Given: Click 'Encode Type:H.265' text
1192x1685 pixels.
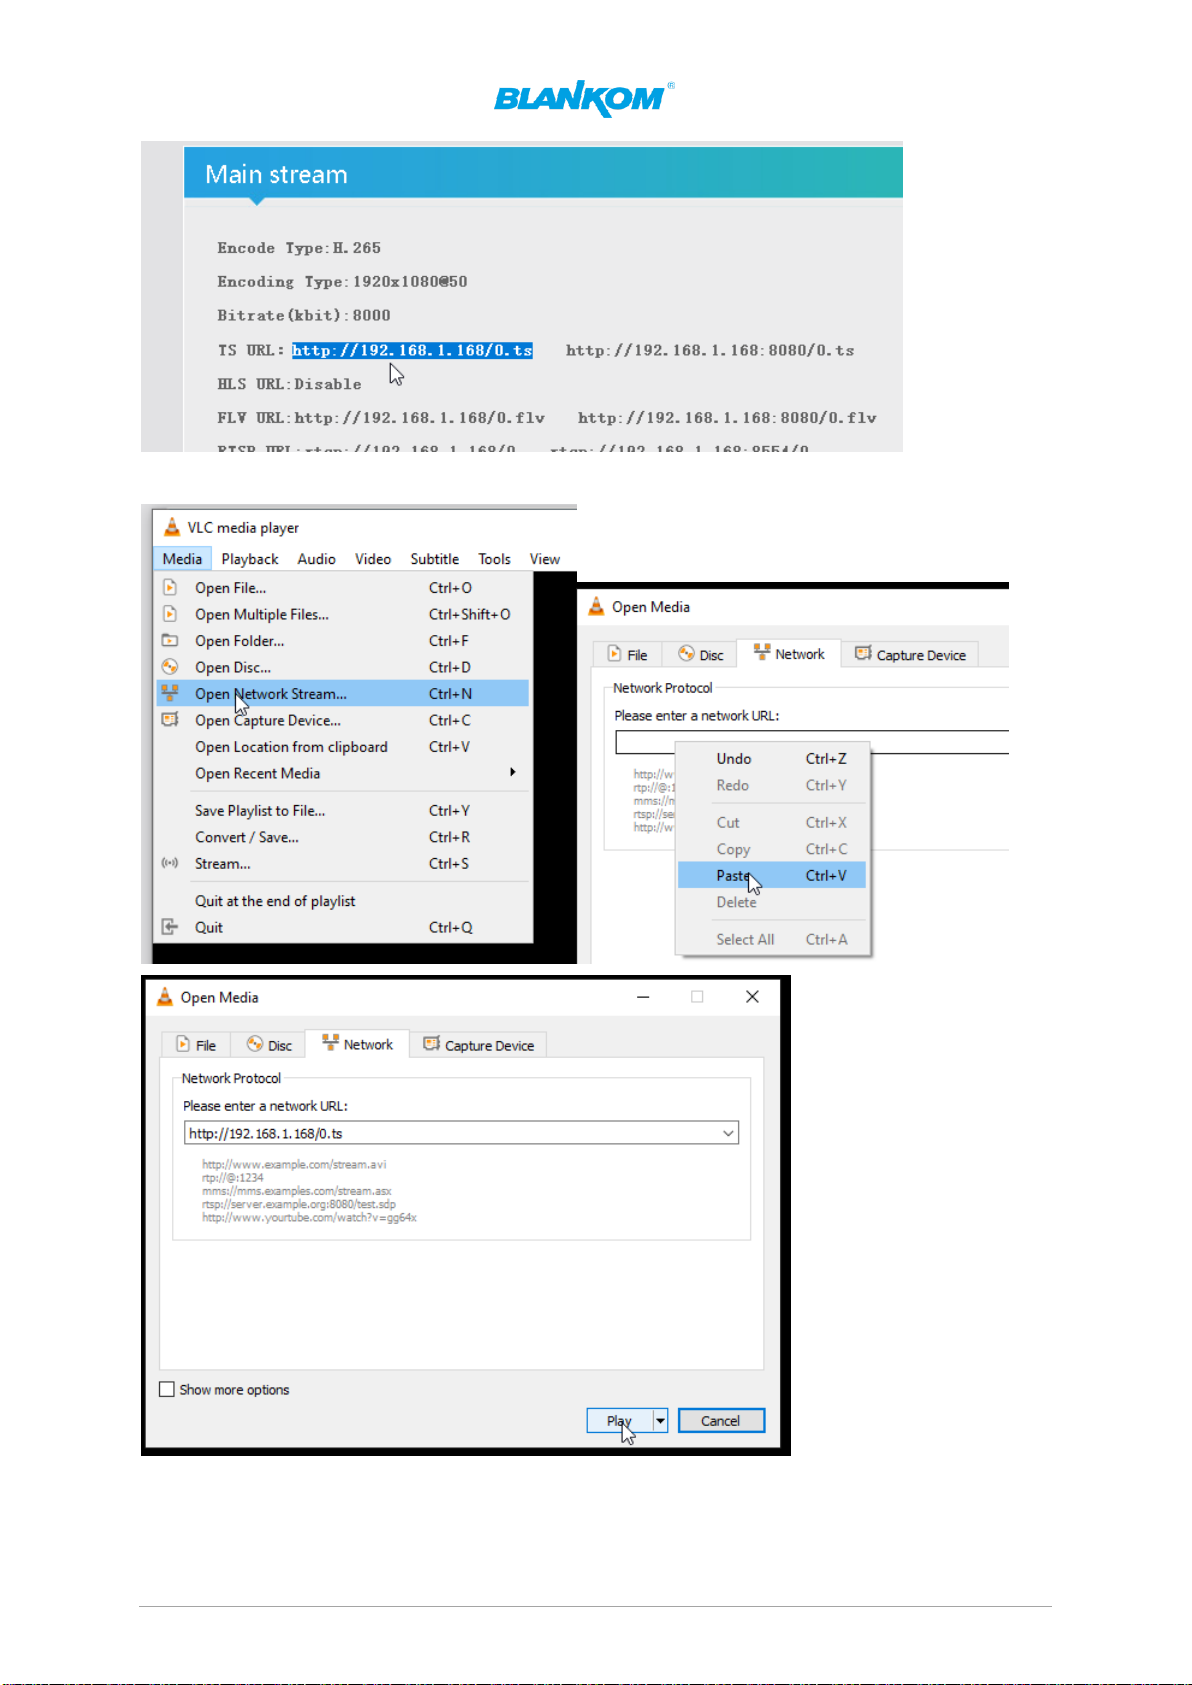Looking at the screenshot, I should (x=299, y=248).
